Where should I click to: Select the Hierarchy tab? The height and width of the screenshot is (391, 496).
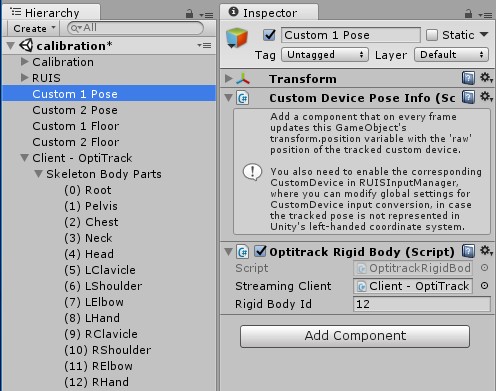click(x=51, y=13)
